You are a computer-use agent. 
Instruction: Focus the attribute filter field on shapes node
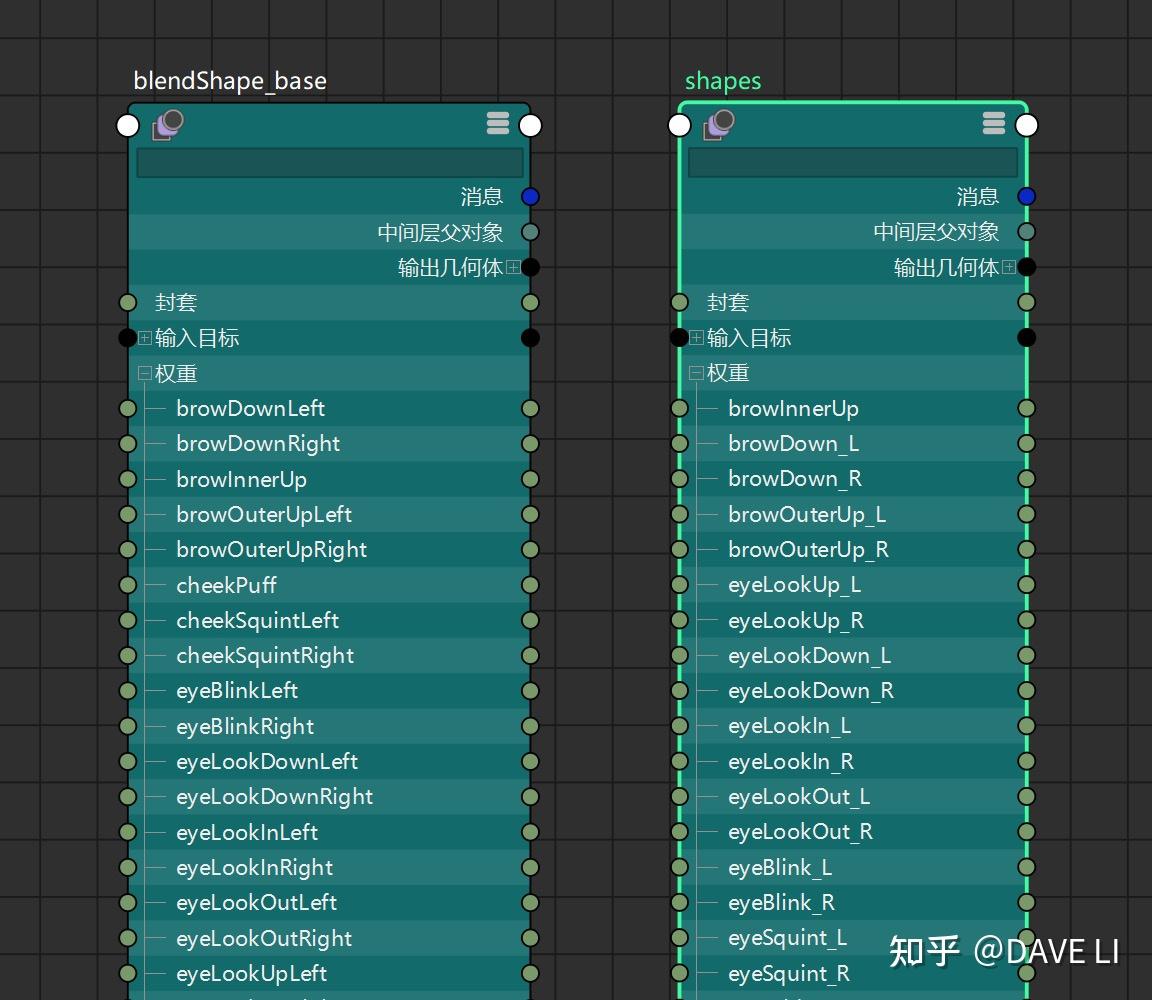tap(853, 162)
